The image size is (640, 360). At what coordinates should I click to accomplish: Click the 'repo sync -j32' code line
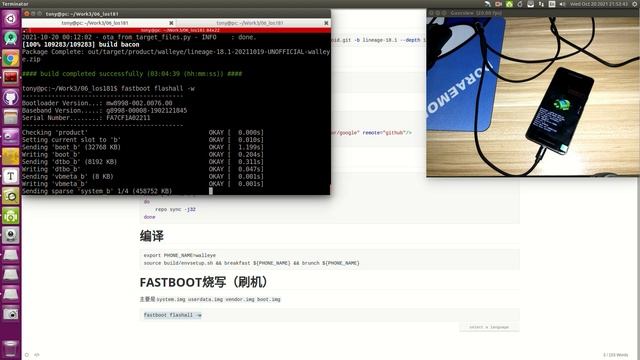(x=176, y=209)
